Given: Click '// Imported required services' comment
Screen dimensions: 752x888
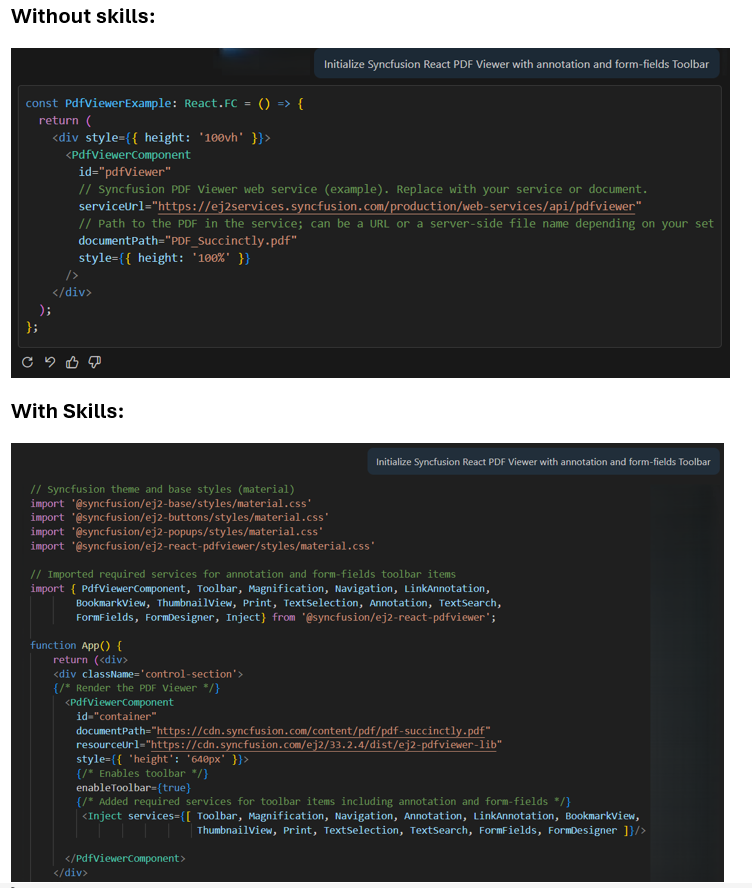Looking at the screenshot, I should pyautogui.click(x=243, y=574).
